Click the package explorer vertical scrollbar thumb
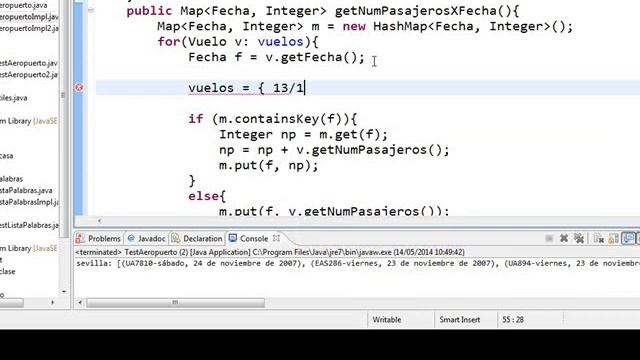 (63, 118)
